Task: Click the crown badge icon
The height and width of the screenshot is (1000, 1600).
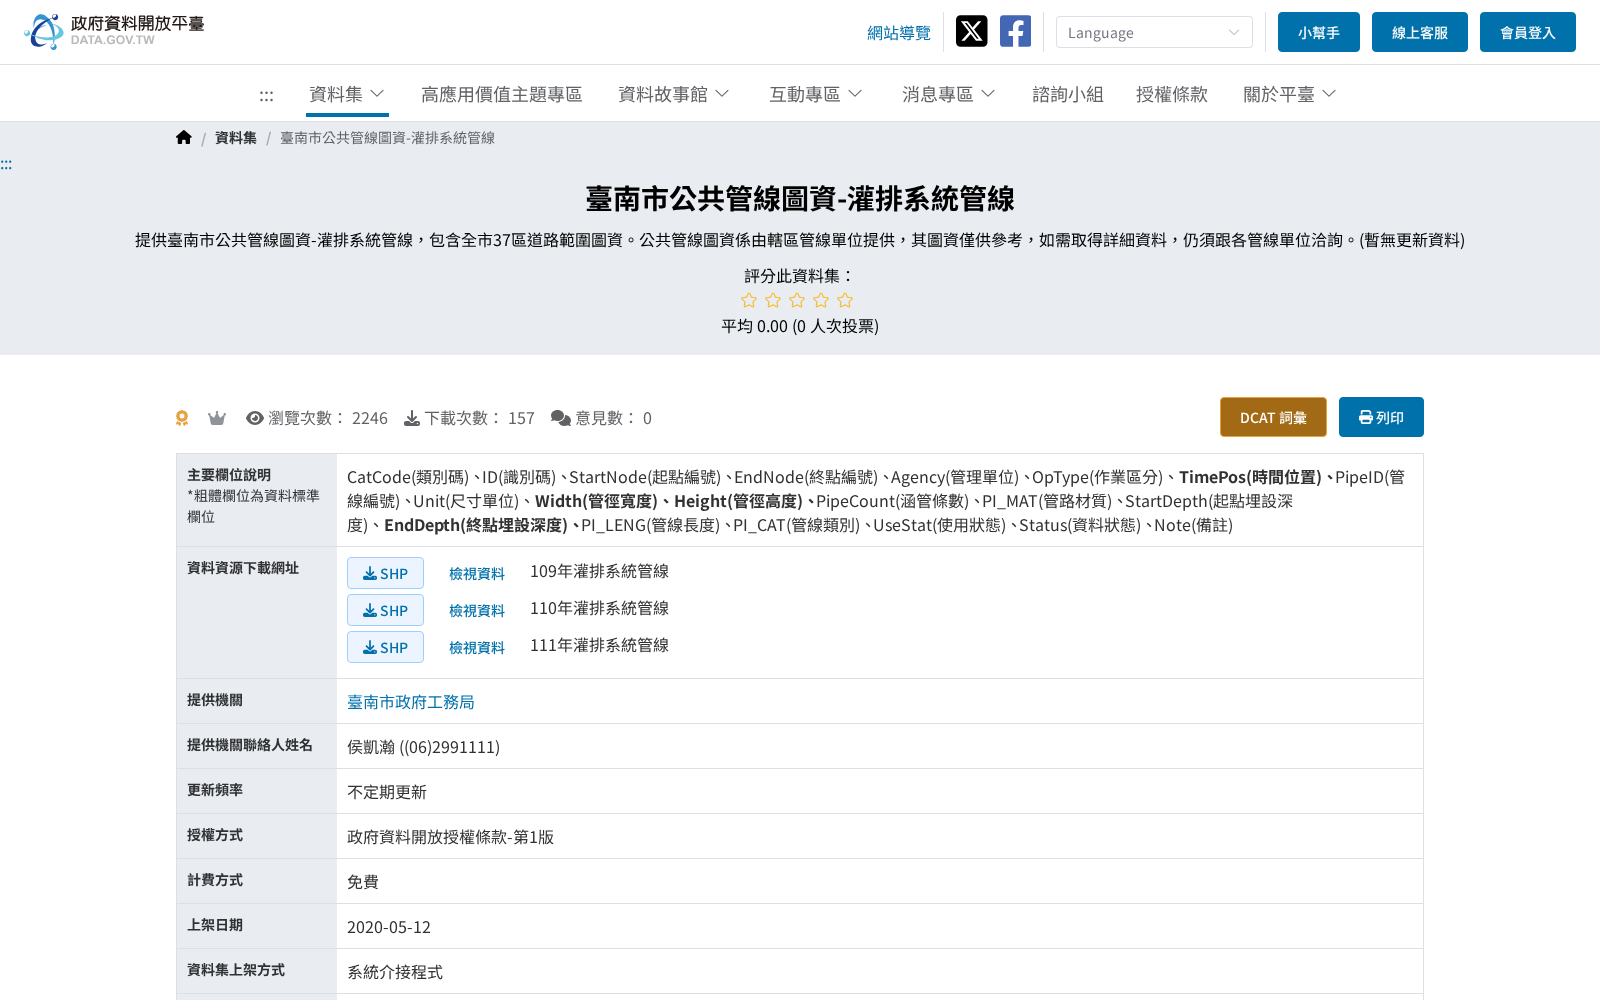Action: [216, 418]
